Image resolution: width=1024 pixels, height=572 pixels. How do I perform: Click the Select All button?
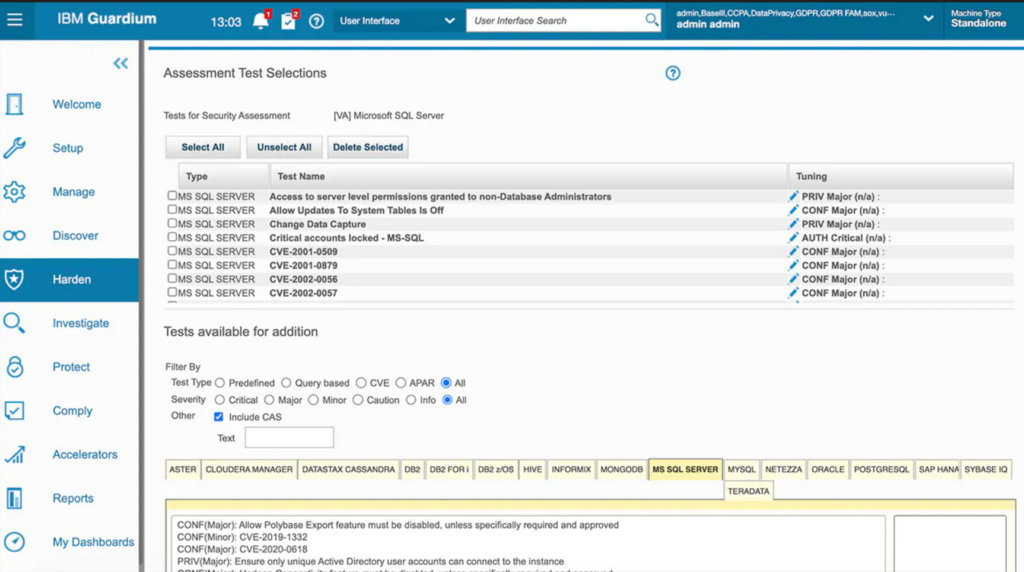(x=202, y=148)
